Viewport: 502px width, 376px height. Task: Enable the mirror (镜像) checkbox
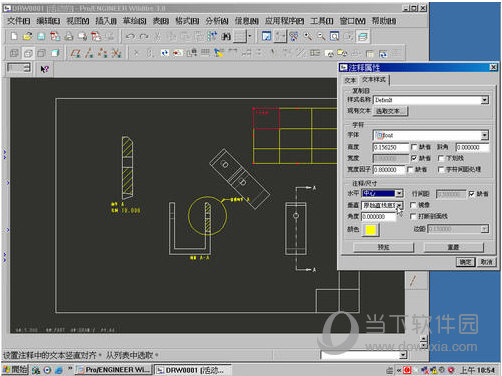tap(413, 205)
